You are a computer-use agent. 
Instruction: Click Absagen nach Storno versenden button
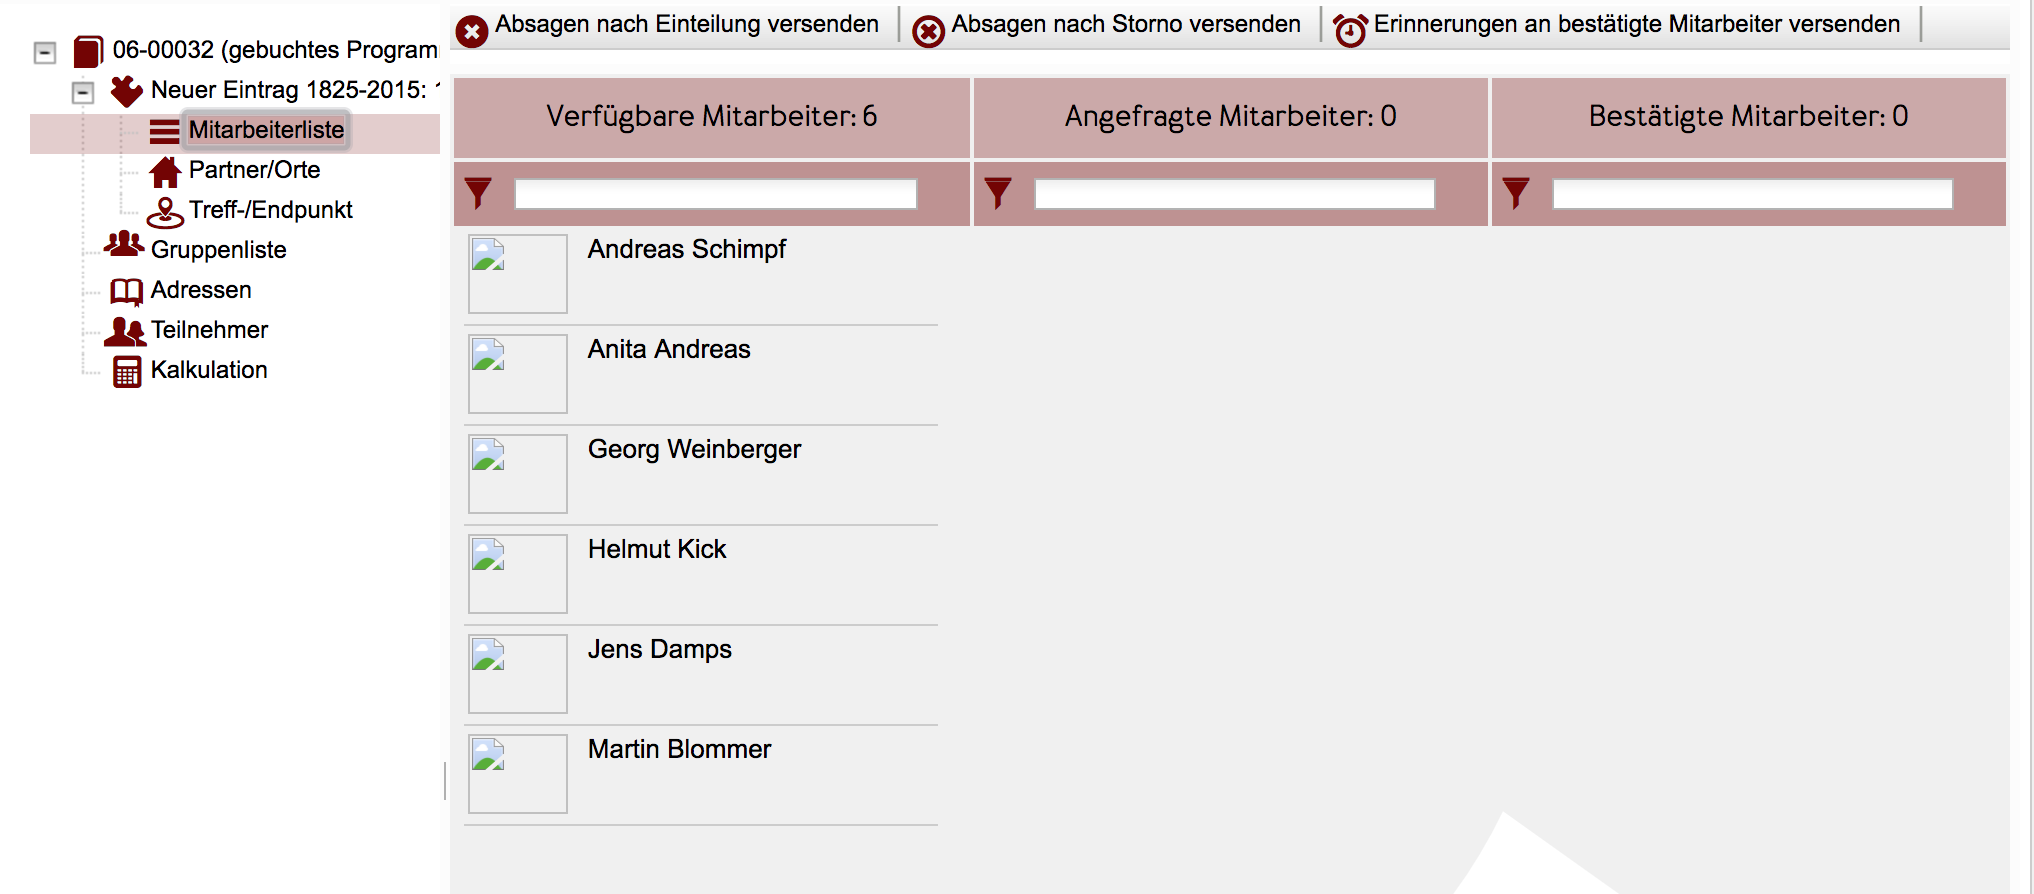(x=1107, y=26)
